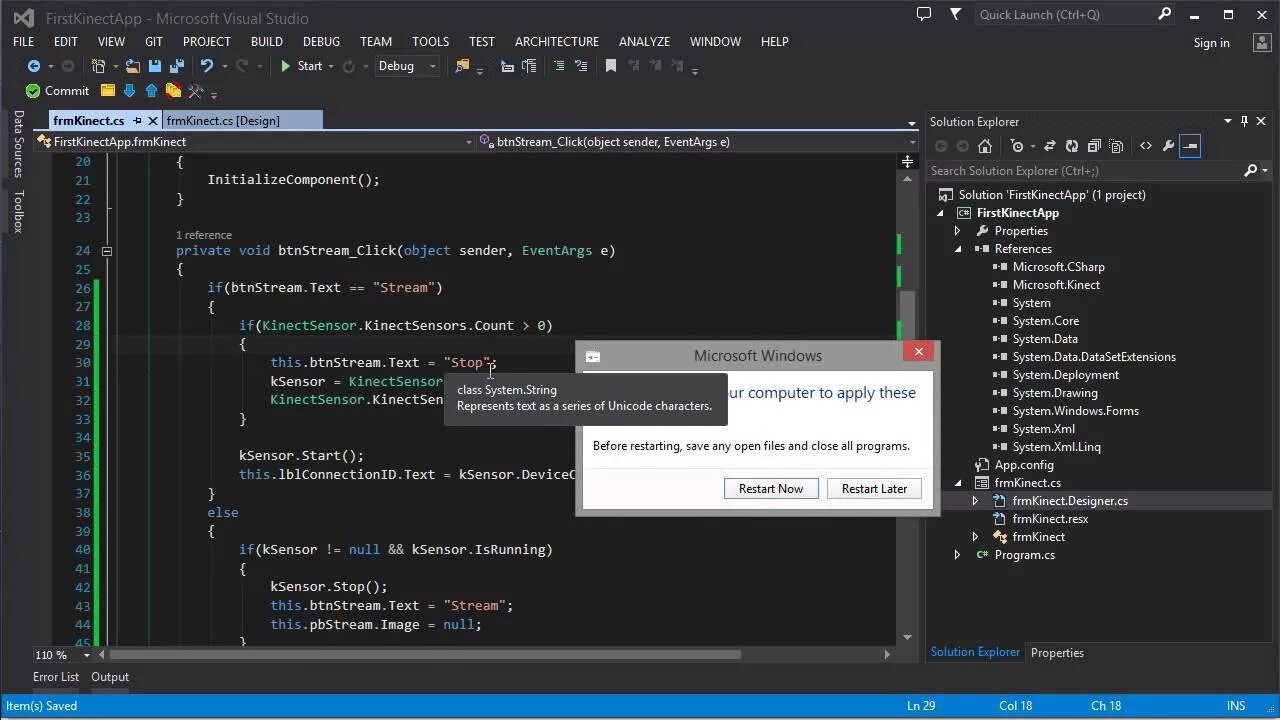The height and width of the screenshot is (720, 1280).
Task: Click the 1 reference CodeLens link
Action: (204, 235)
